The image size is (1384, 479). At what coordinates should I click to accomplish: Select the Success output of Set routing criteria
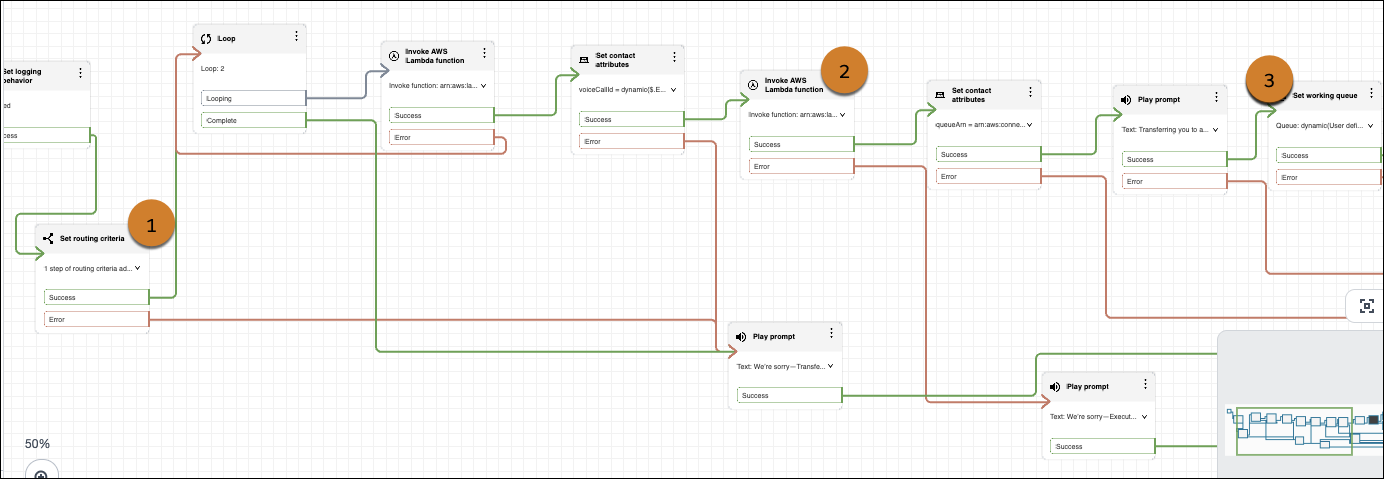(x=97, y=297)
